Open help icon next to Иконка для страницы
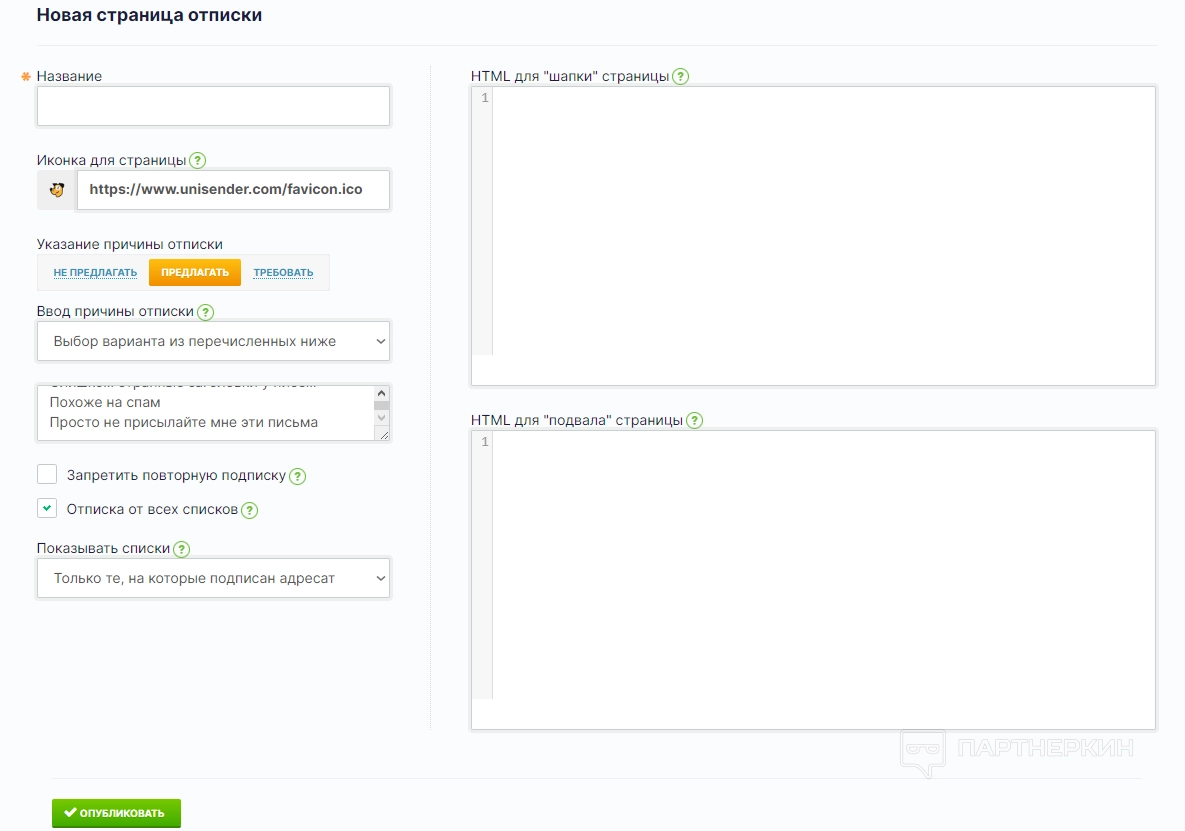Screen dimensions: 1185x831 coord(197,160)
